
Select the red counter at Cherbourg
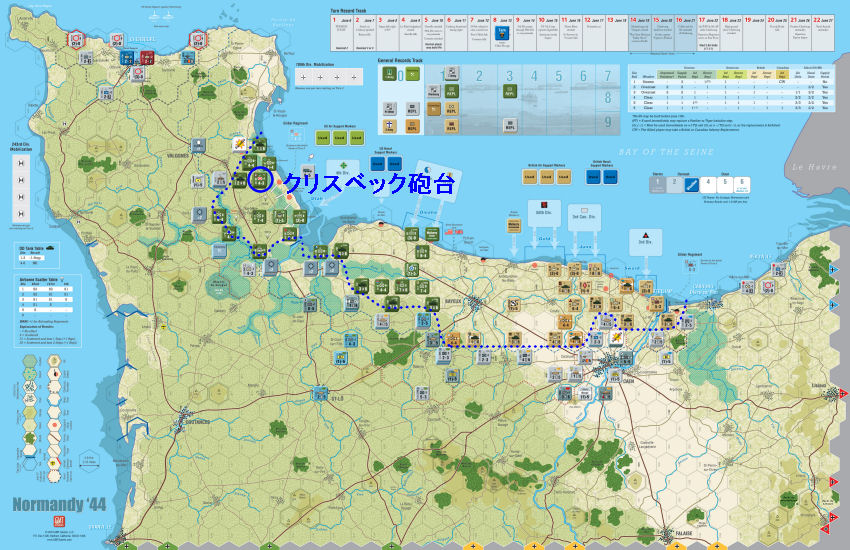(147, 57)
